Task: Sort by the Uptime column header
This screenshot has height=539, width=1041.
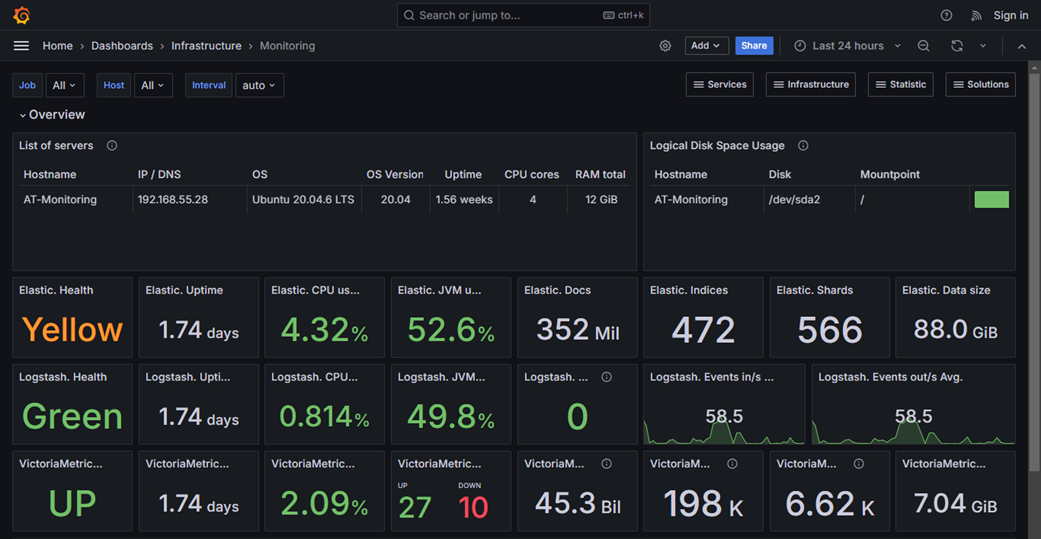Action: pos(463,175)
